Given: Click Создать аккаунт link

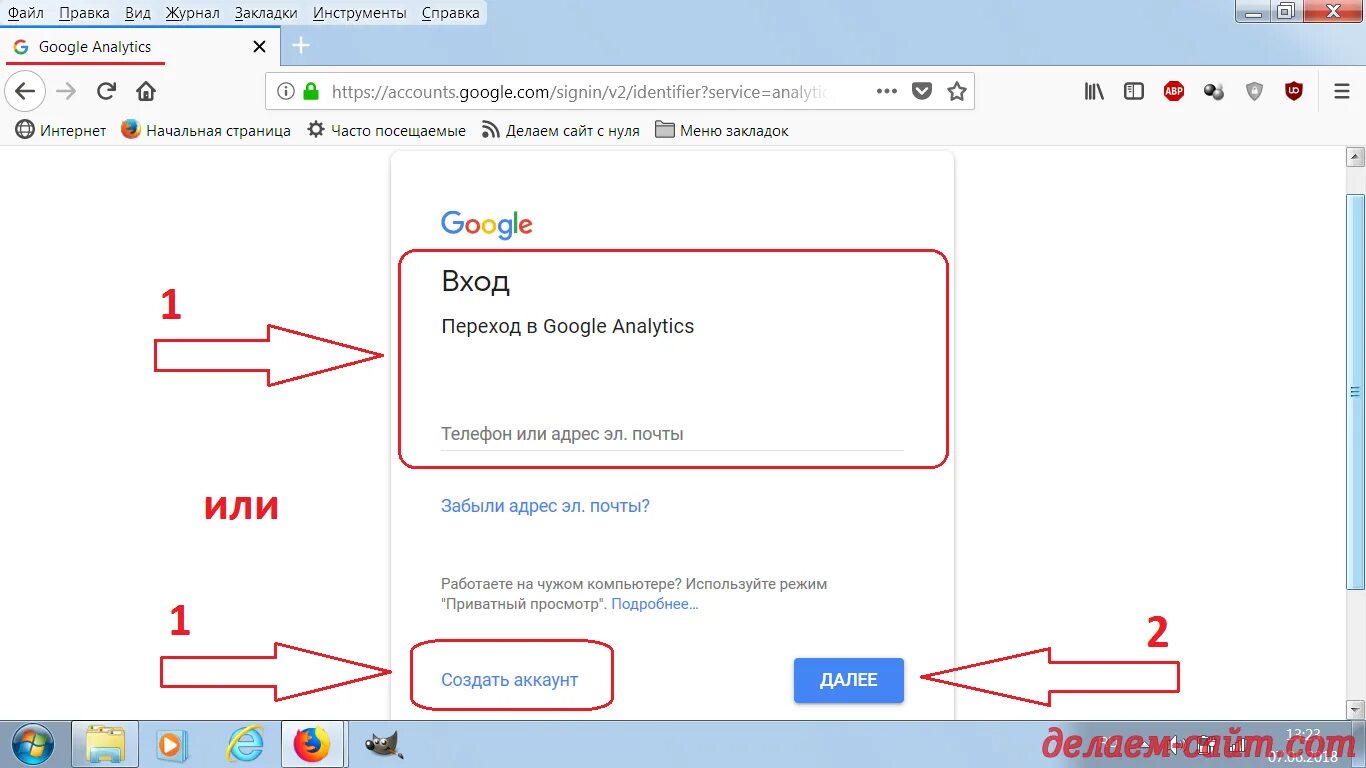Looking at the screenshot, I should click(x=510, y=680).
